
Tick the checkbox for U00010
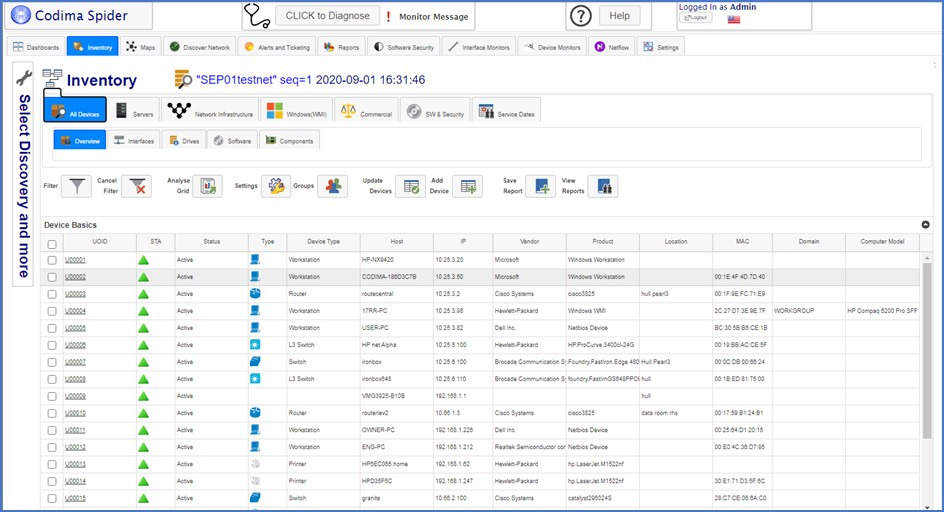point(52,413)
